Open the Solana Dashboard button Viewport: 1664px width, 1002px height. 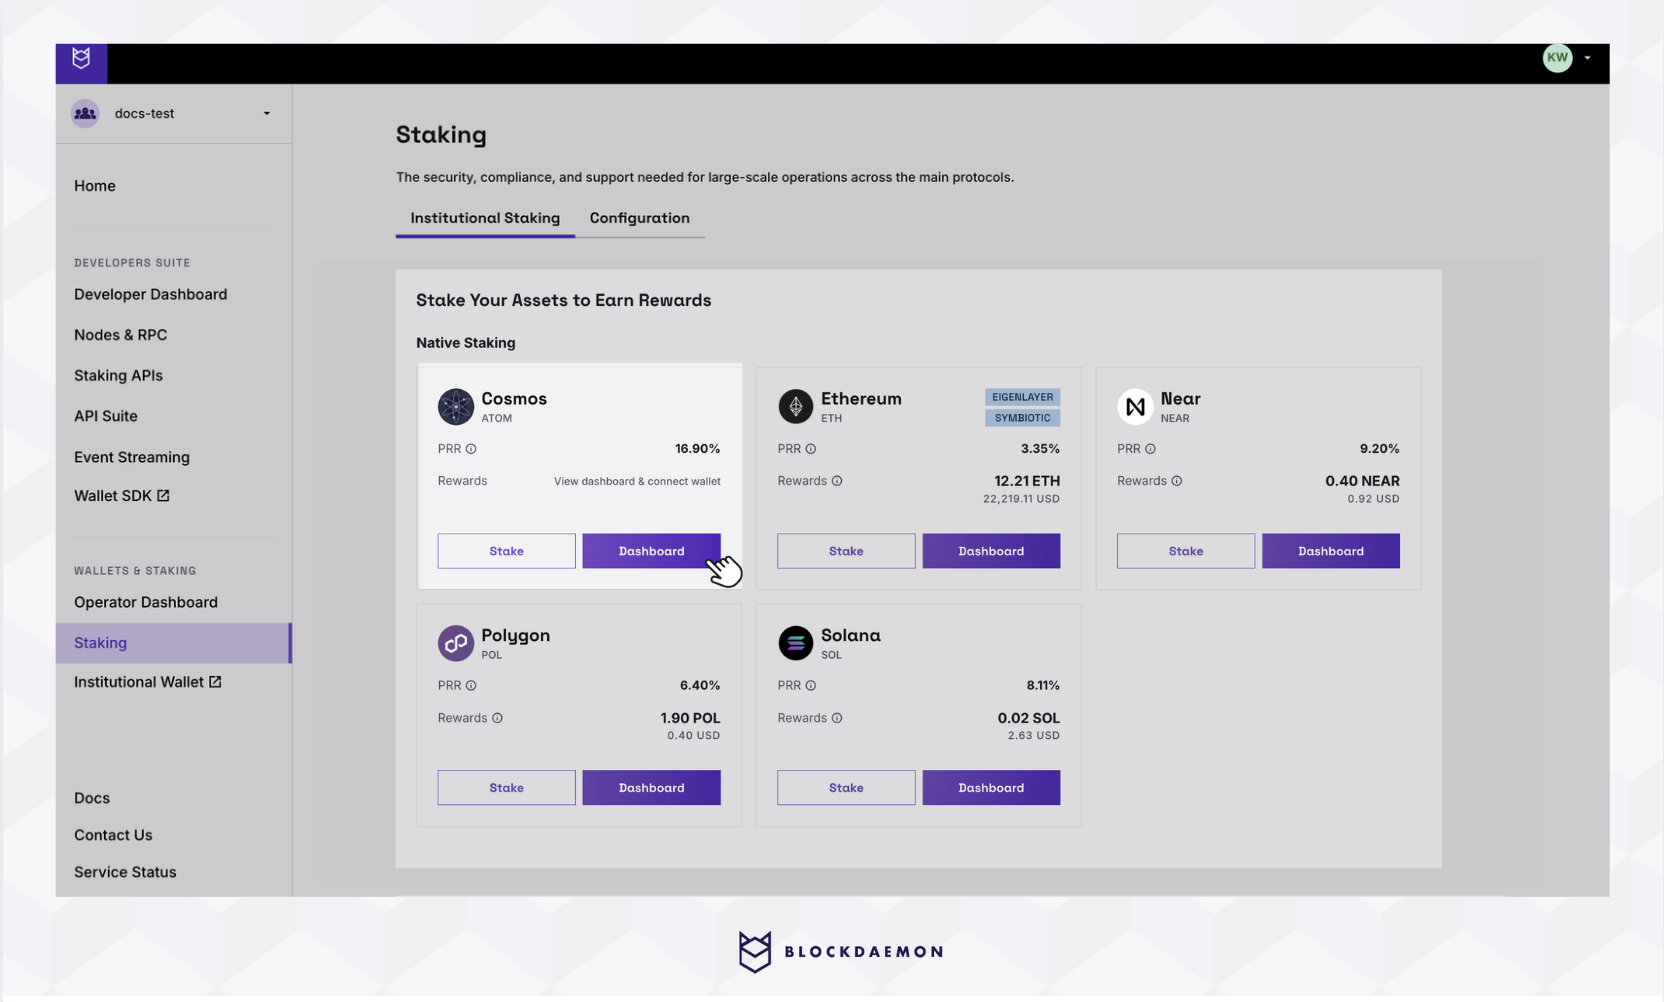(991, 788)
